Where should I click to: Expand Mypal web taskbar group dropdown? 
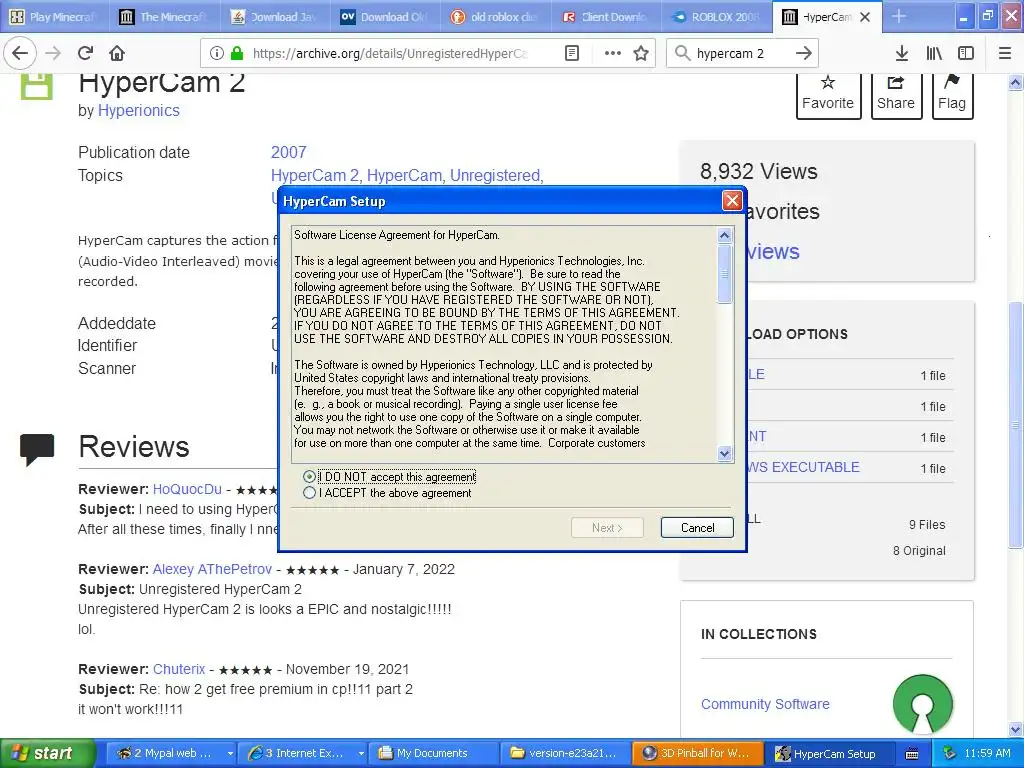tap(230, 754)
